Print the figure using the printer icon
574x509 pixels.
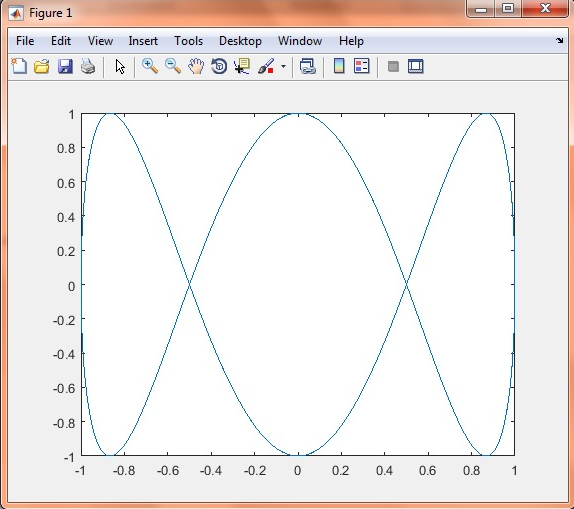88,67
